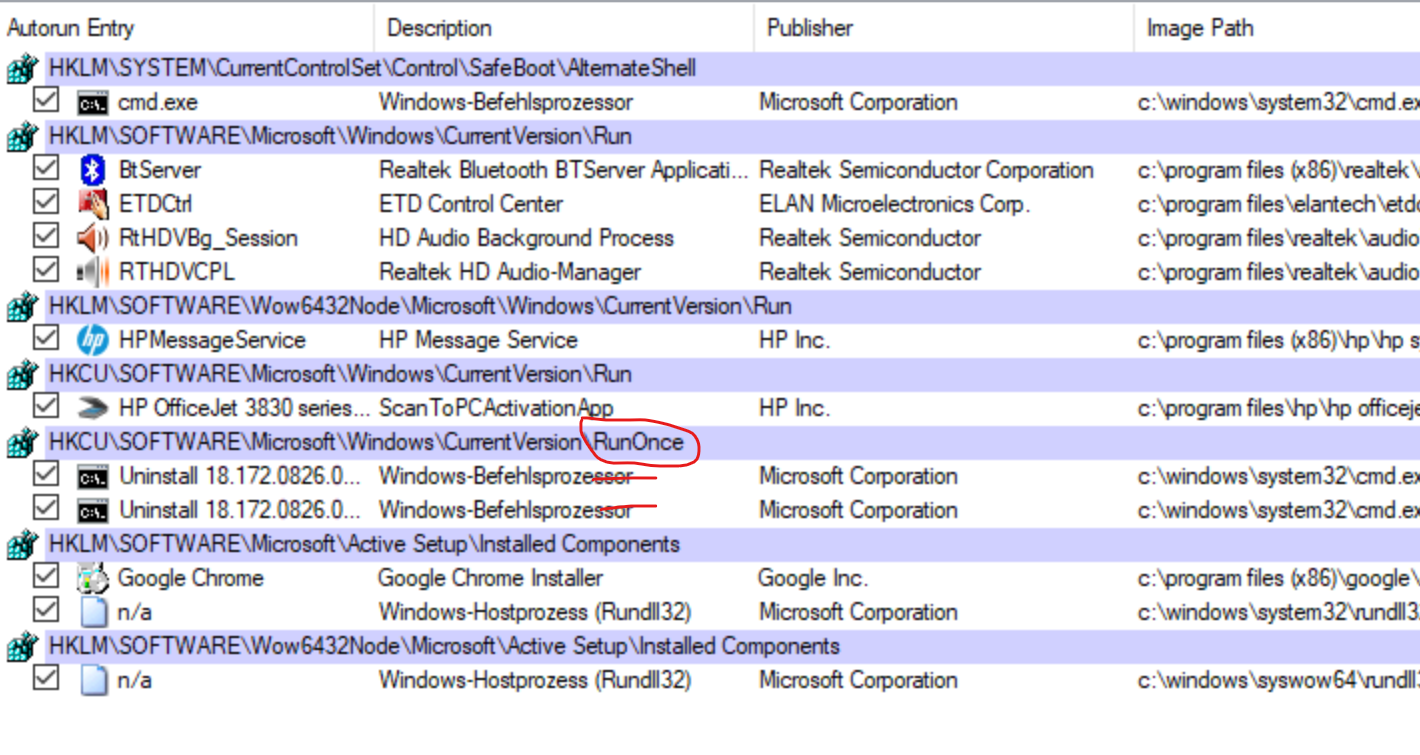This screenshot has width=1420, height=755.
Task: Click the 'HP Inc.' publisher in the HPMessageService row
Action: (x=794, y=340)
